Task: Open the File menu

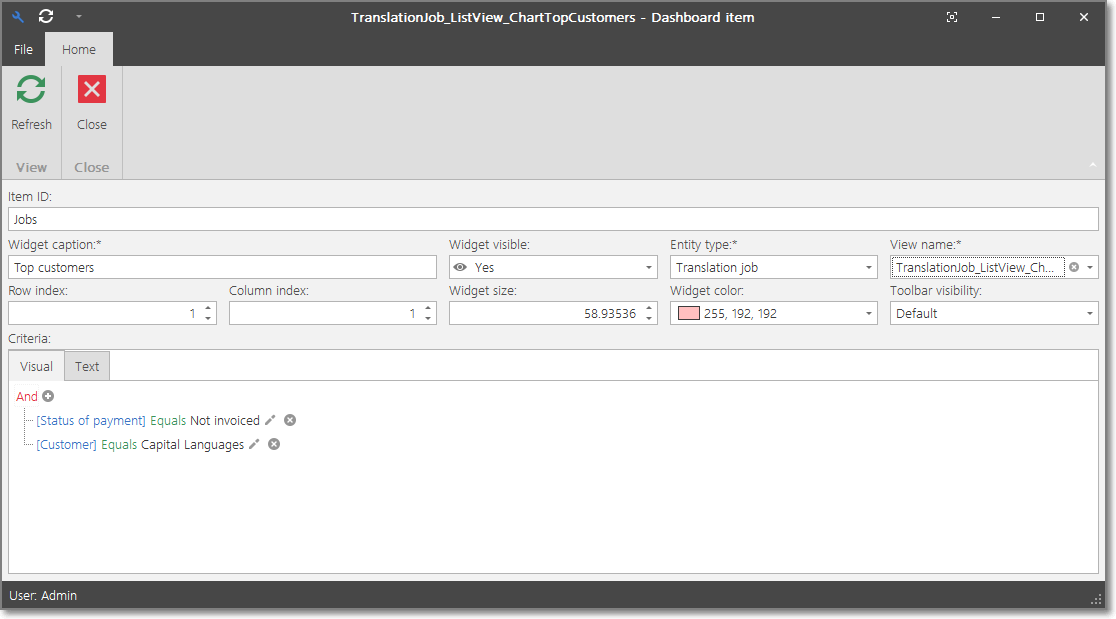Action: pos(23,49)
